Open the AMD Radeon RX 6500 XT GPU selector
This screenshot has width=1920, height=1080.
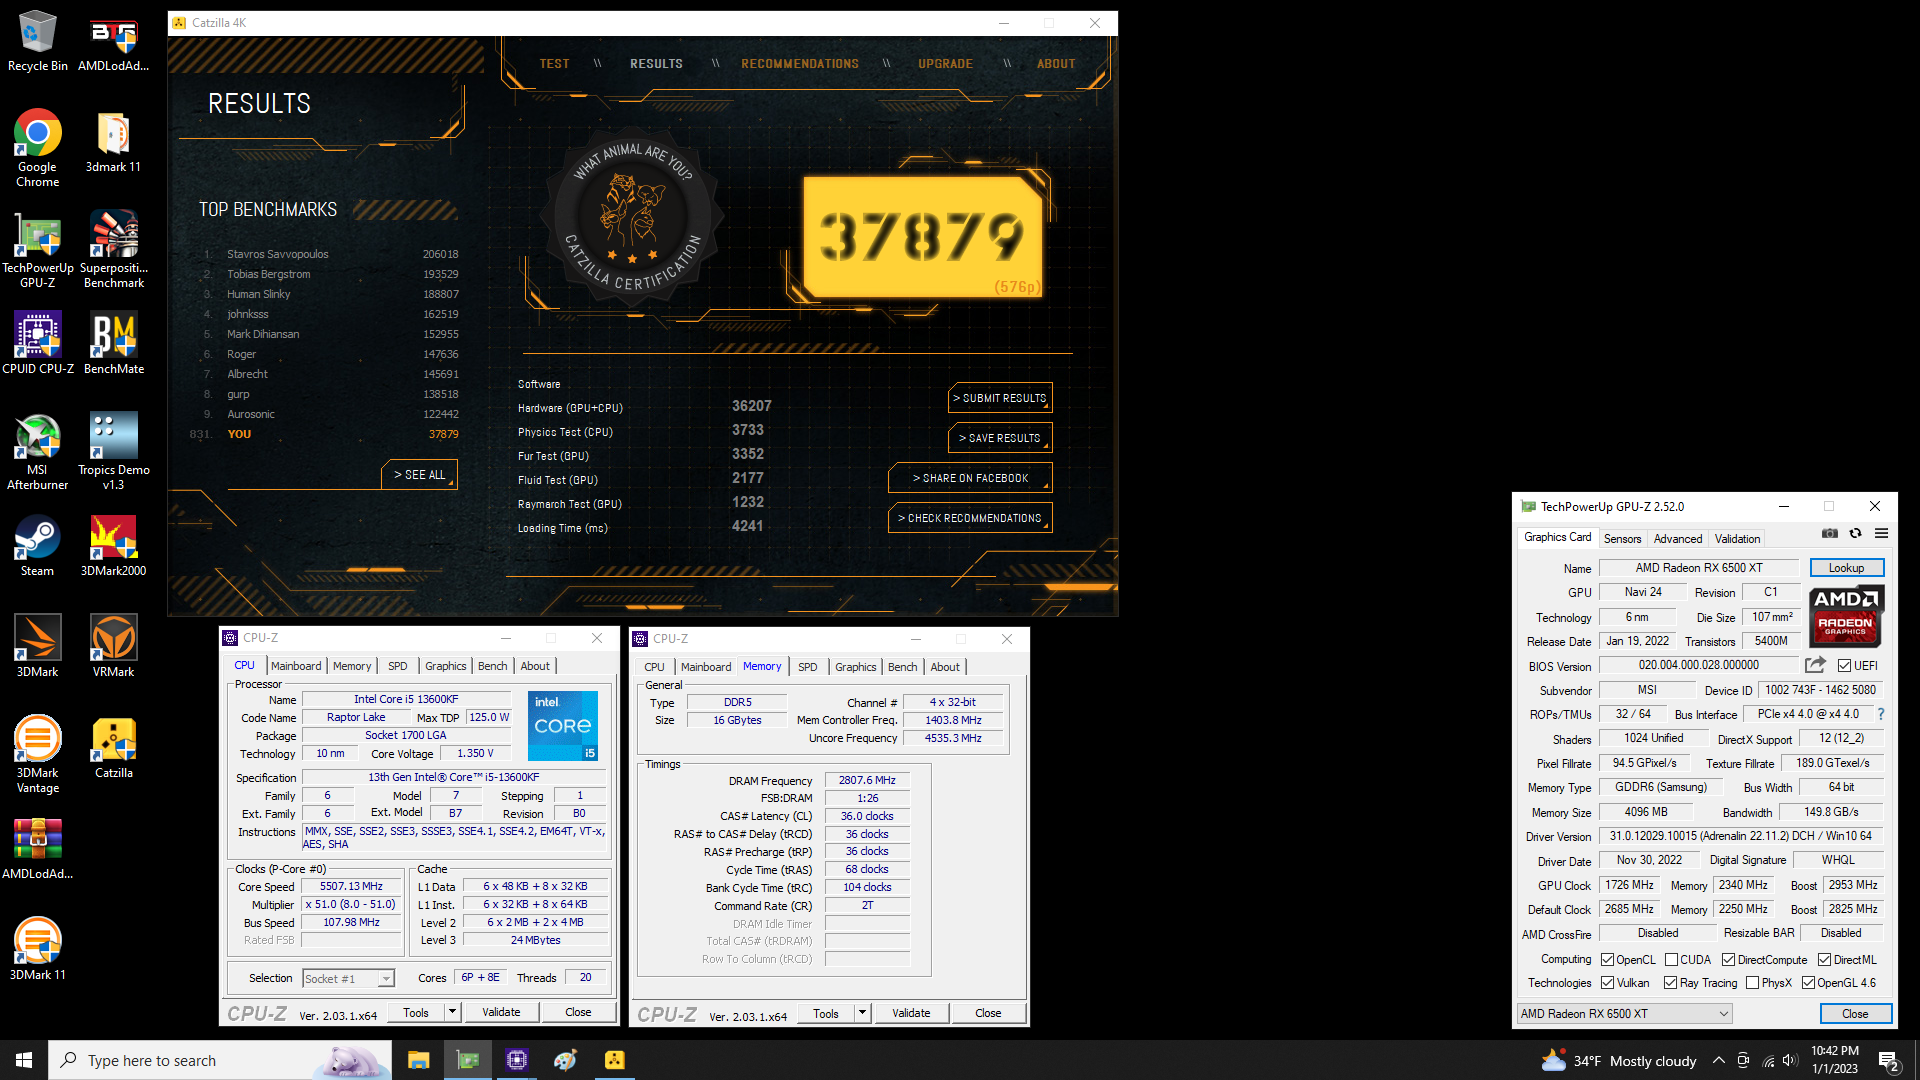(1624, 1014)
